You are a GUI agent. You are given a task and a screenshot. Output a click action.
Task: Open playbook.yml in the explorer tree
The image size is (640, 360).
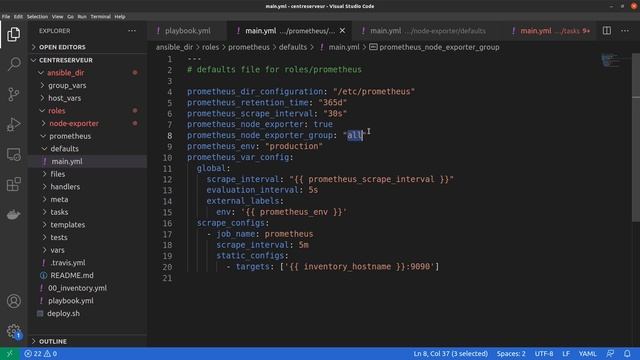(71, 301)
